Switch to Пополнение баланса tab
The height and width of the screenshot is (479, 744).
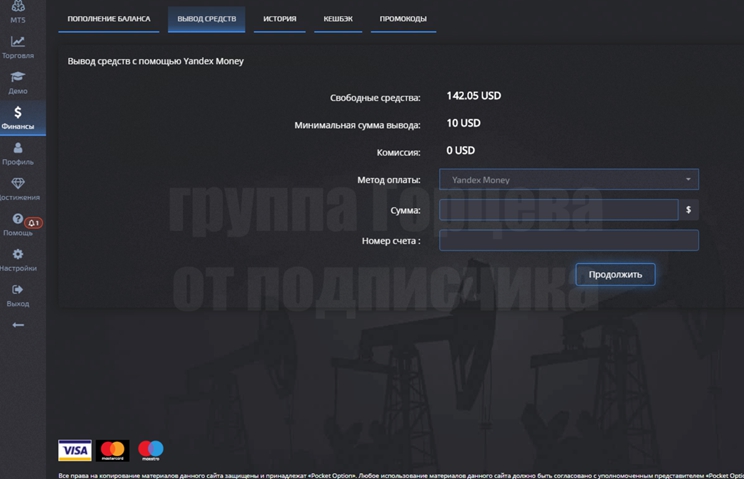click(109, 19)
